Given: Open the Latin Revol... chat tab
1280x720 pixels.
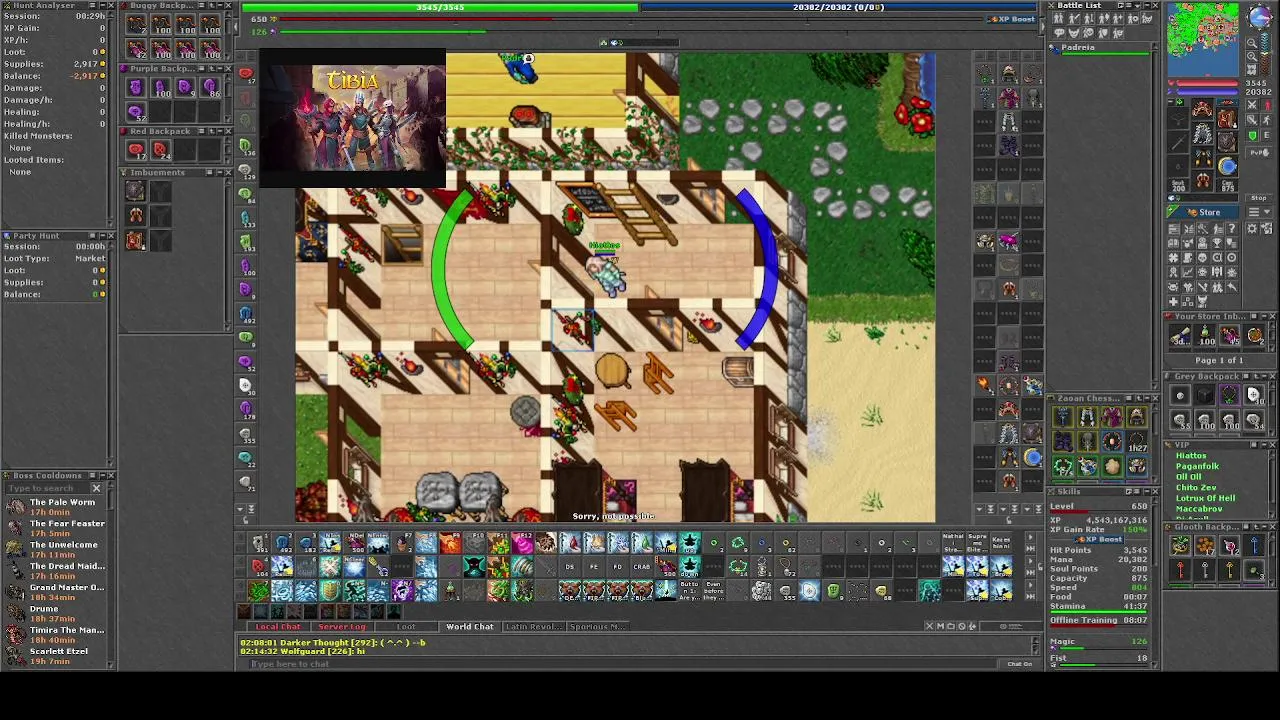Looking at the screenshot, I should [534, 627].
